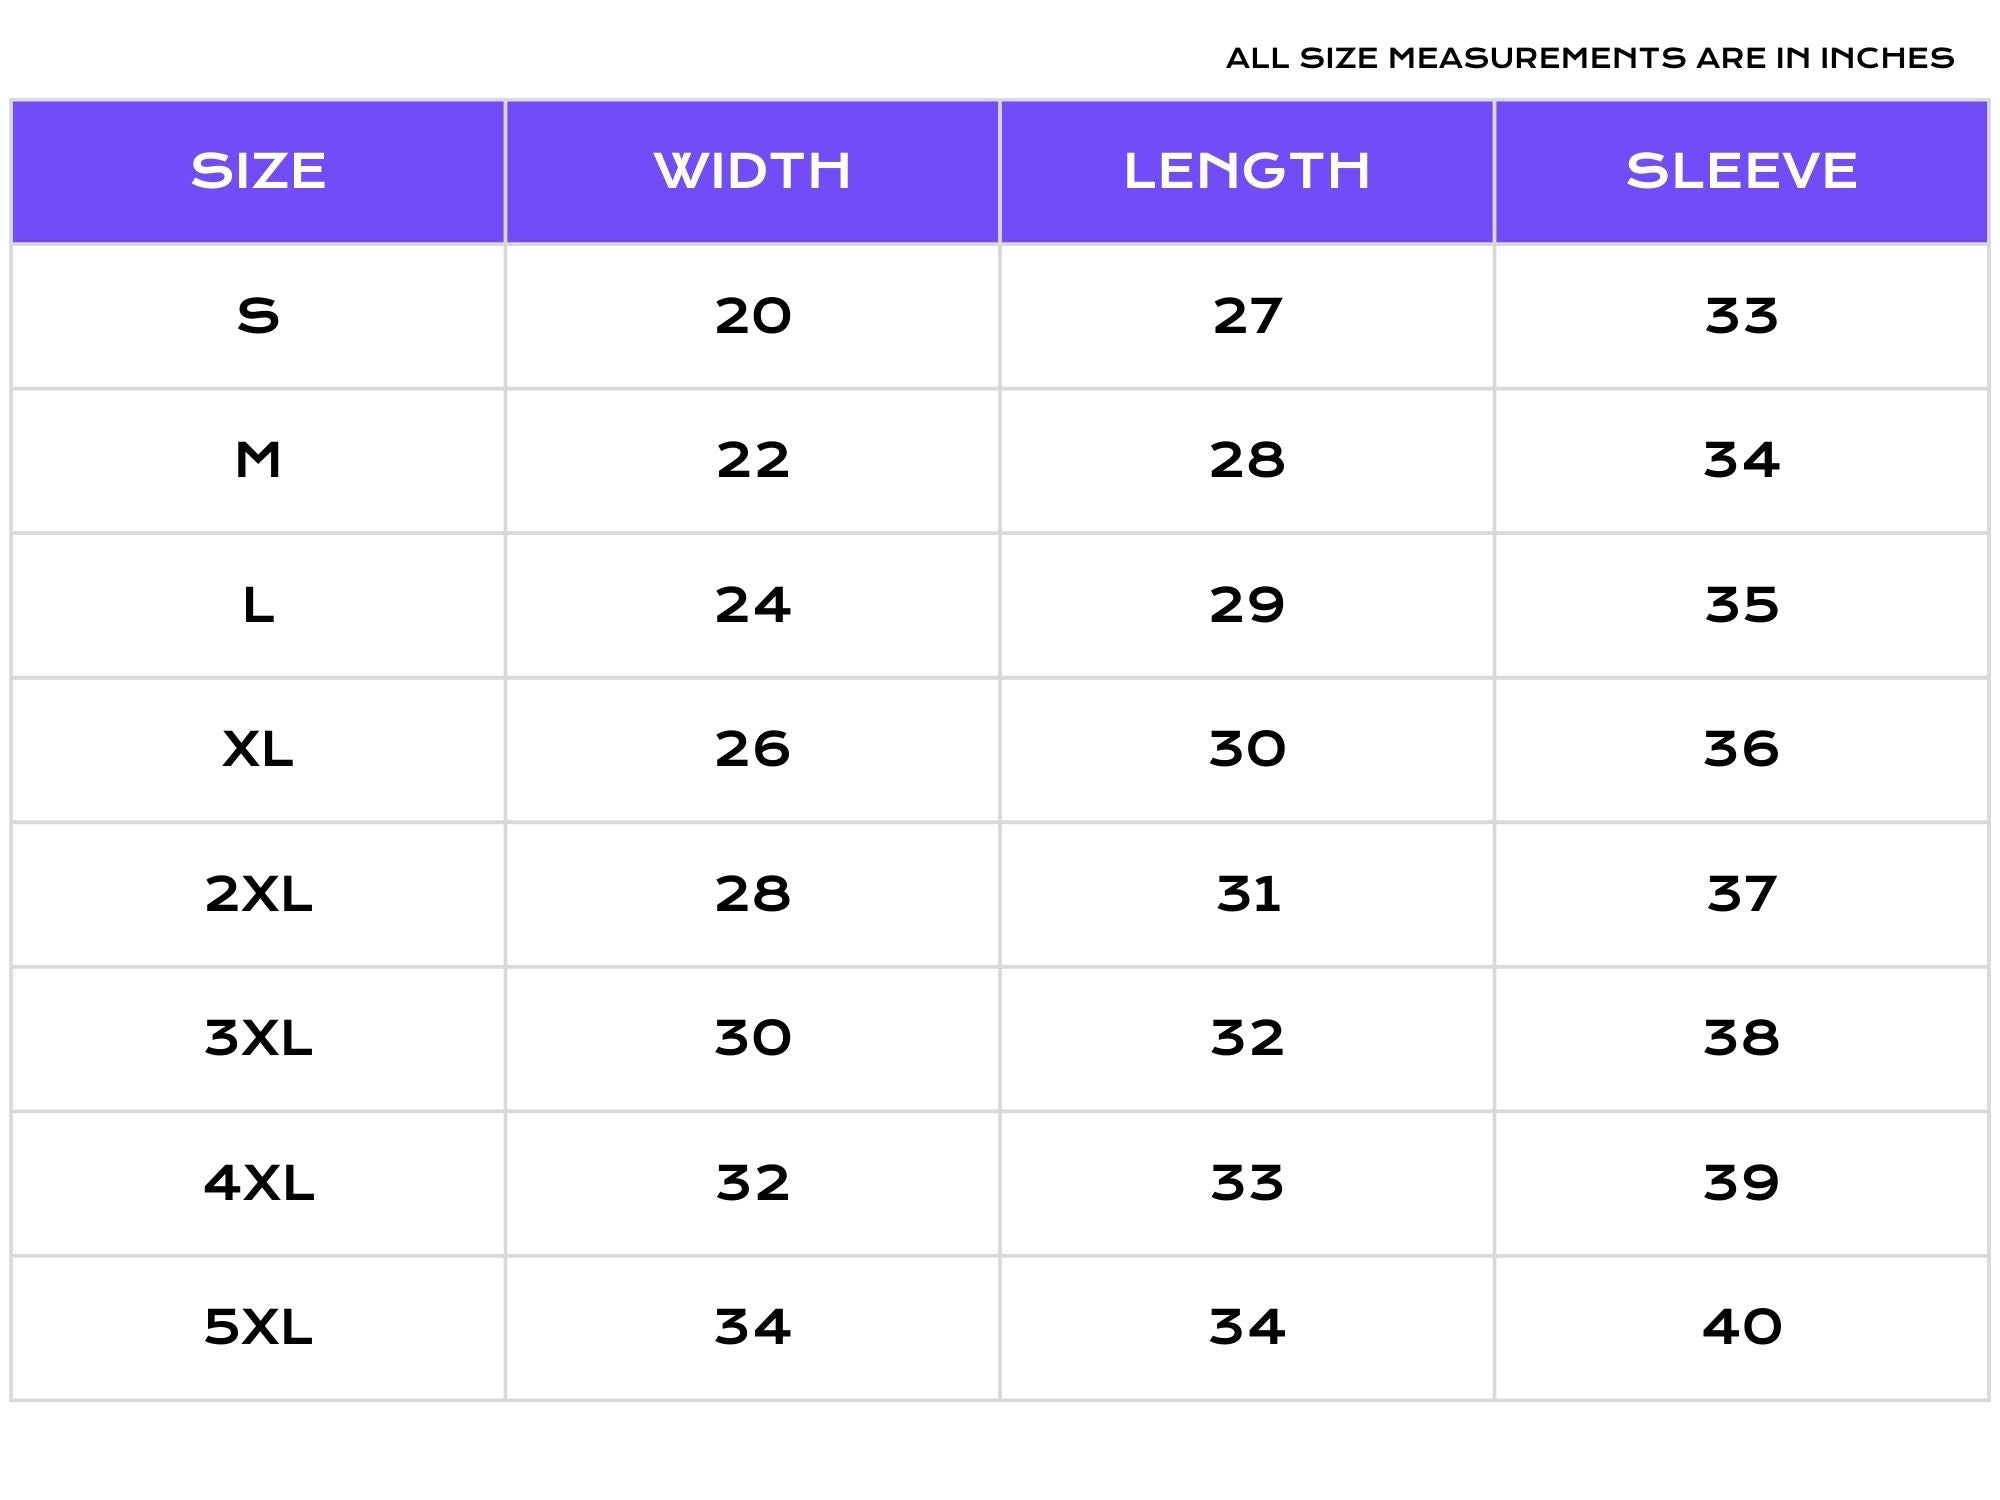Click sleeve value 40 for 5XL
The image size is (2000, 1500).
pyautogui.click(x=1741, y=1327)
